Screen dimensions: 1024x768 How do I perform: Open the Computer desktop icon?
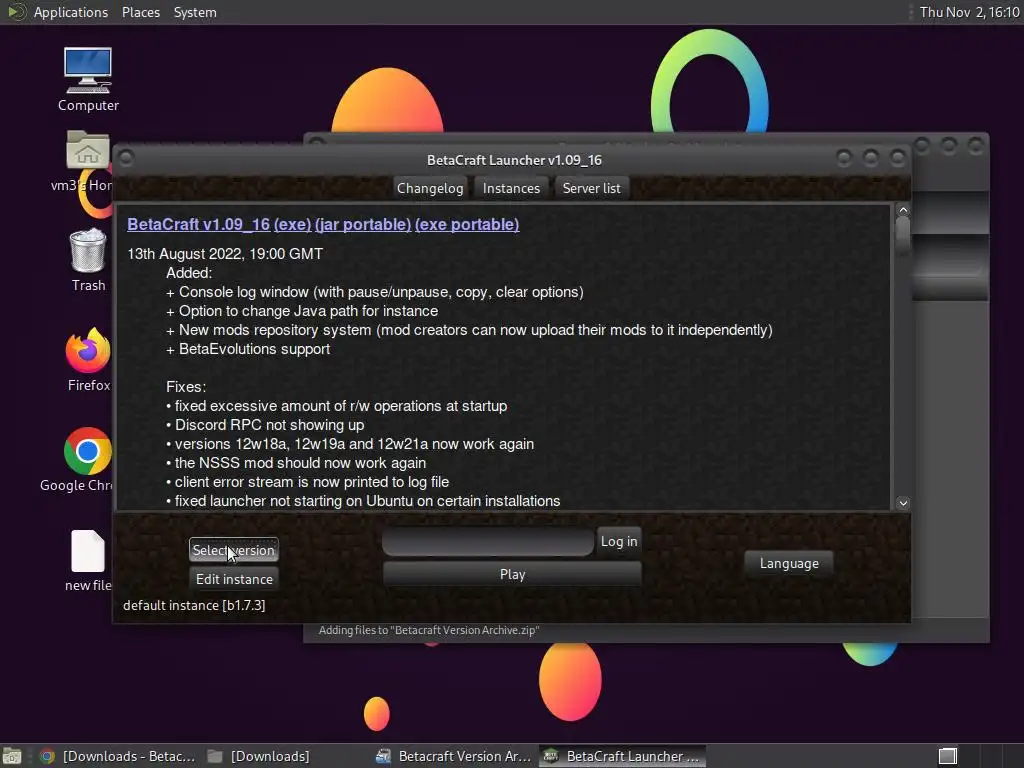88,79
